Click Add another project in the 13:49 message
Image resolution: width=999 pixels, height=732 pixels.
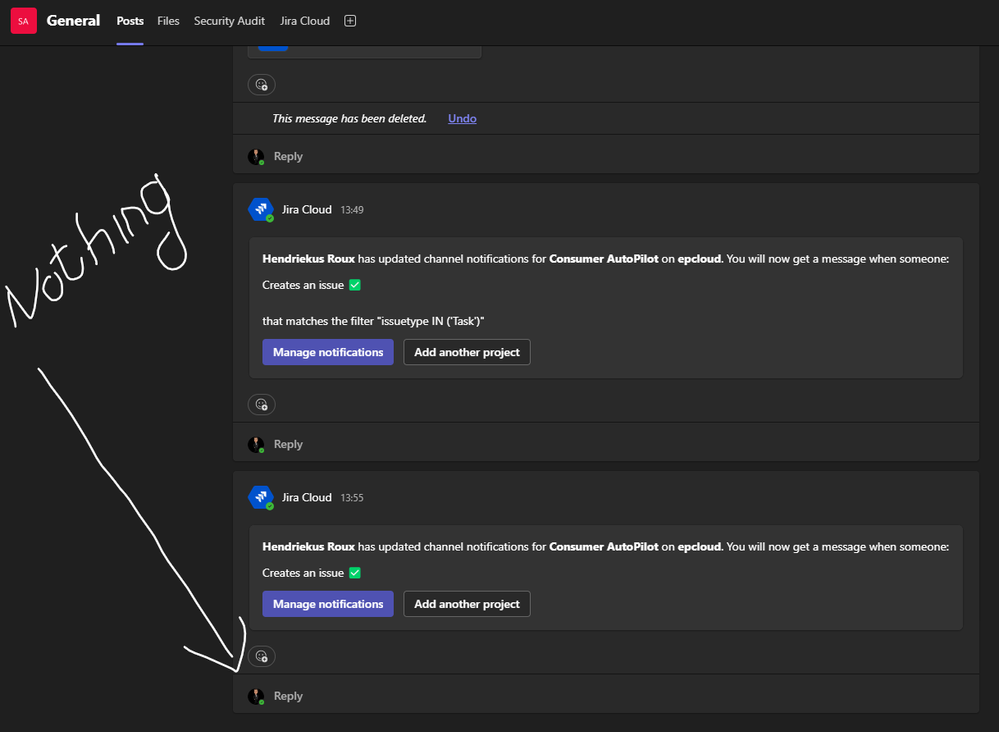click(x=467, y=352)
